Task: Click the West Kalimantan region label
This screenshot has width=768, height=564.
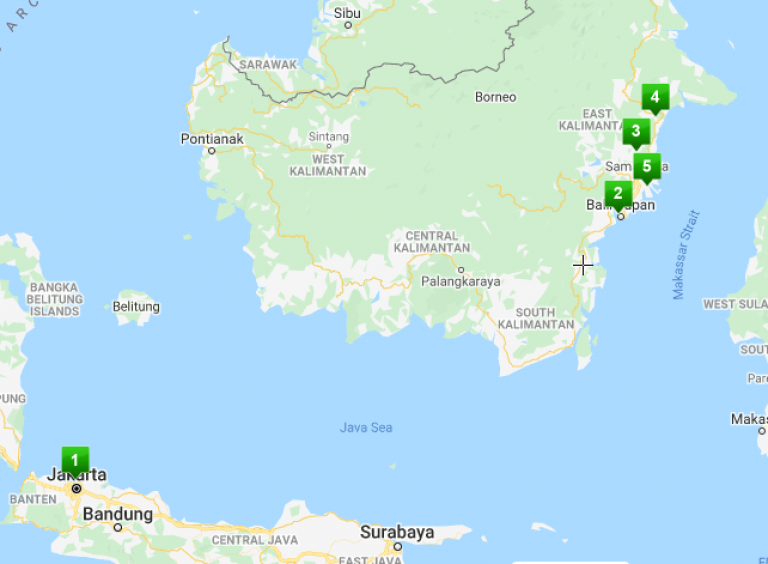Action: (327, 165)
